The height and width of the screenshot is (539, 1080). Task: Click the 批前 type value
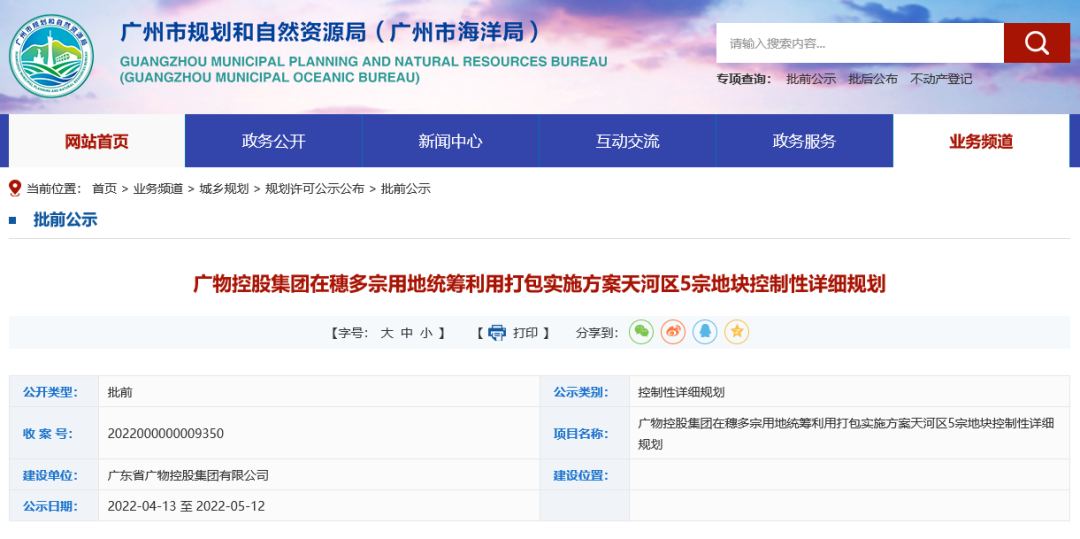tap(120, 392)
